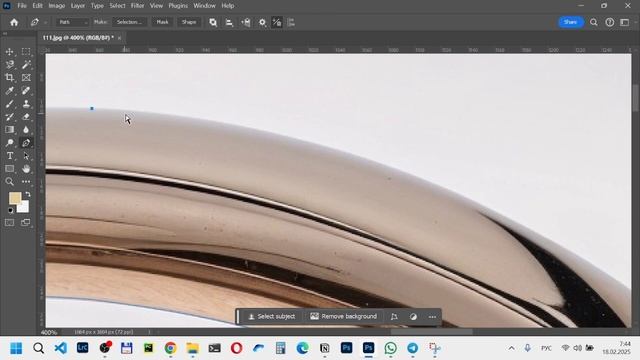Select the Eraser tool

[26, 117]
